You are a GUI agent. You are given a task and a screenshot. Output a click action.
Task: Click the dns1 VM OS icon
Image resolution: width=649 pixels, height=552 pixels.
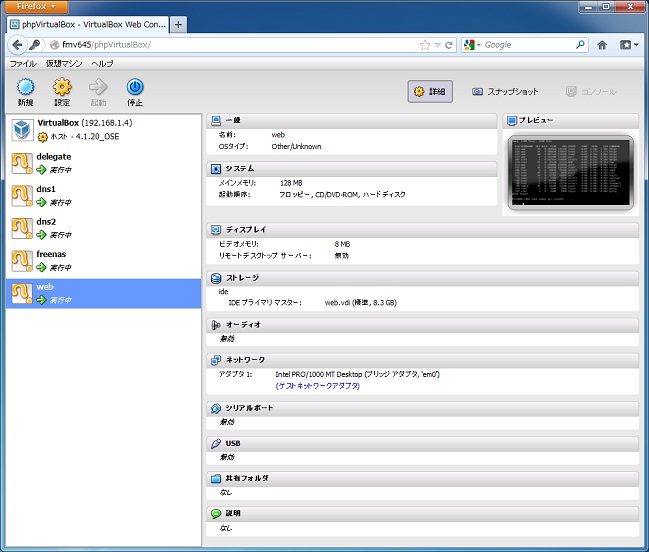click(x=22, y=195)
